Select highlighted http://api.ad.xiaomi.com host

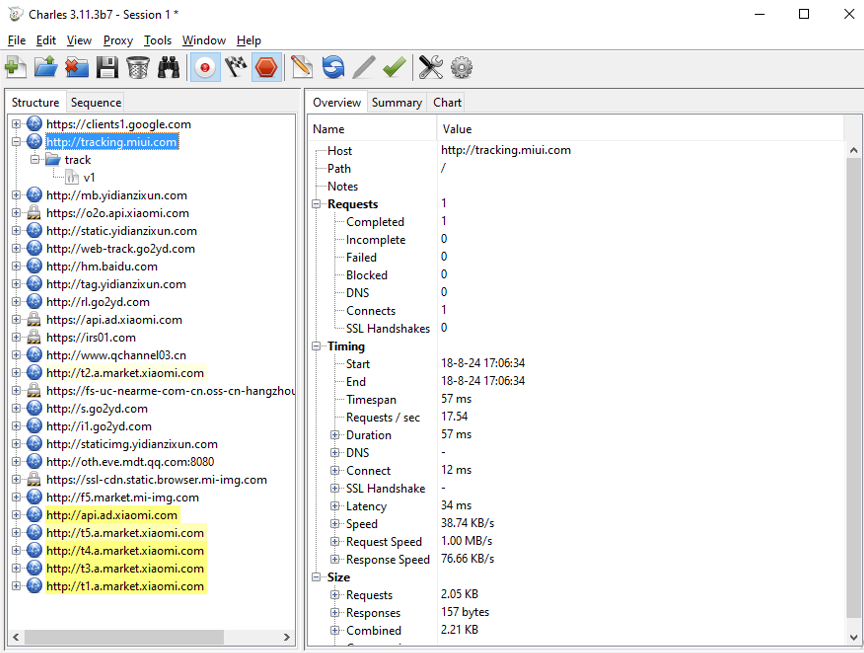click(x=112, y=515)
